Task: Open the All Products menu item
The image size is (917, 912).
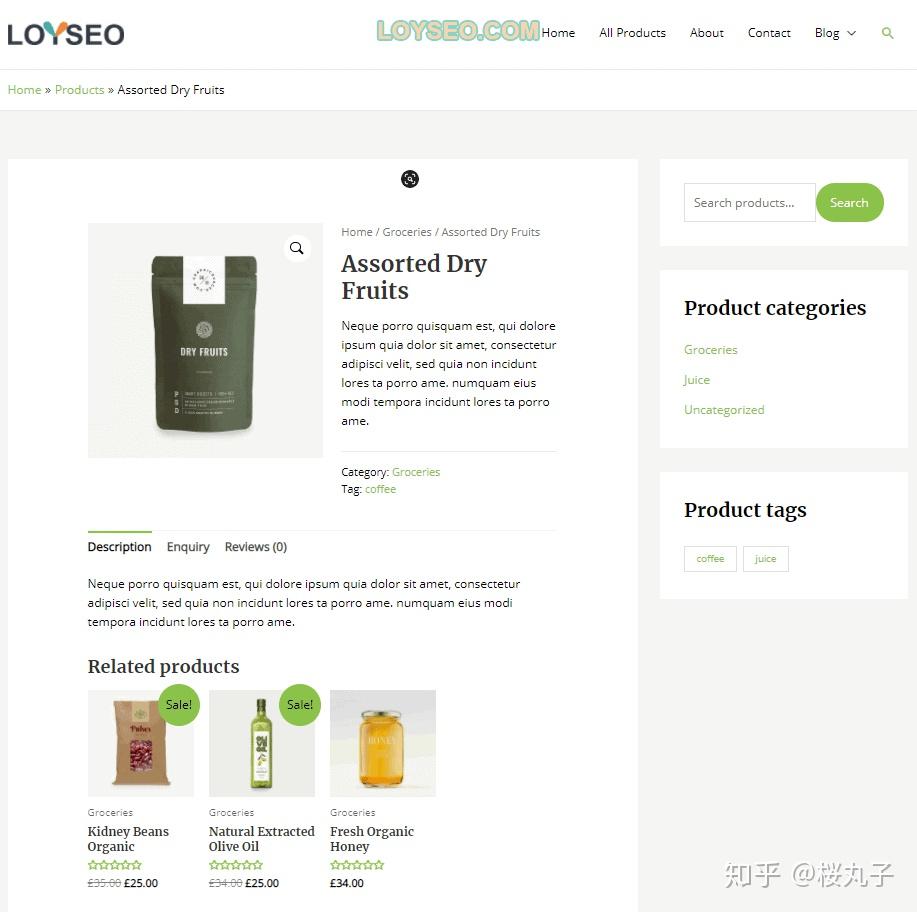Action: pos(632,33)
